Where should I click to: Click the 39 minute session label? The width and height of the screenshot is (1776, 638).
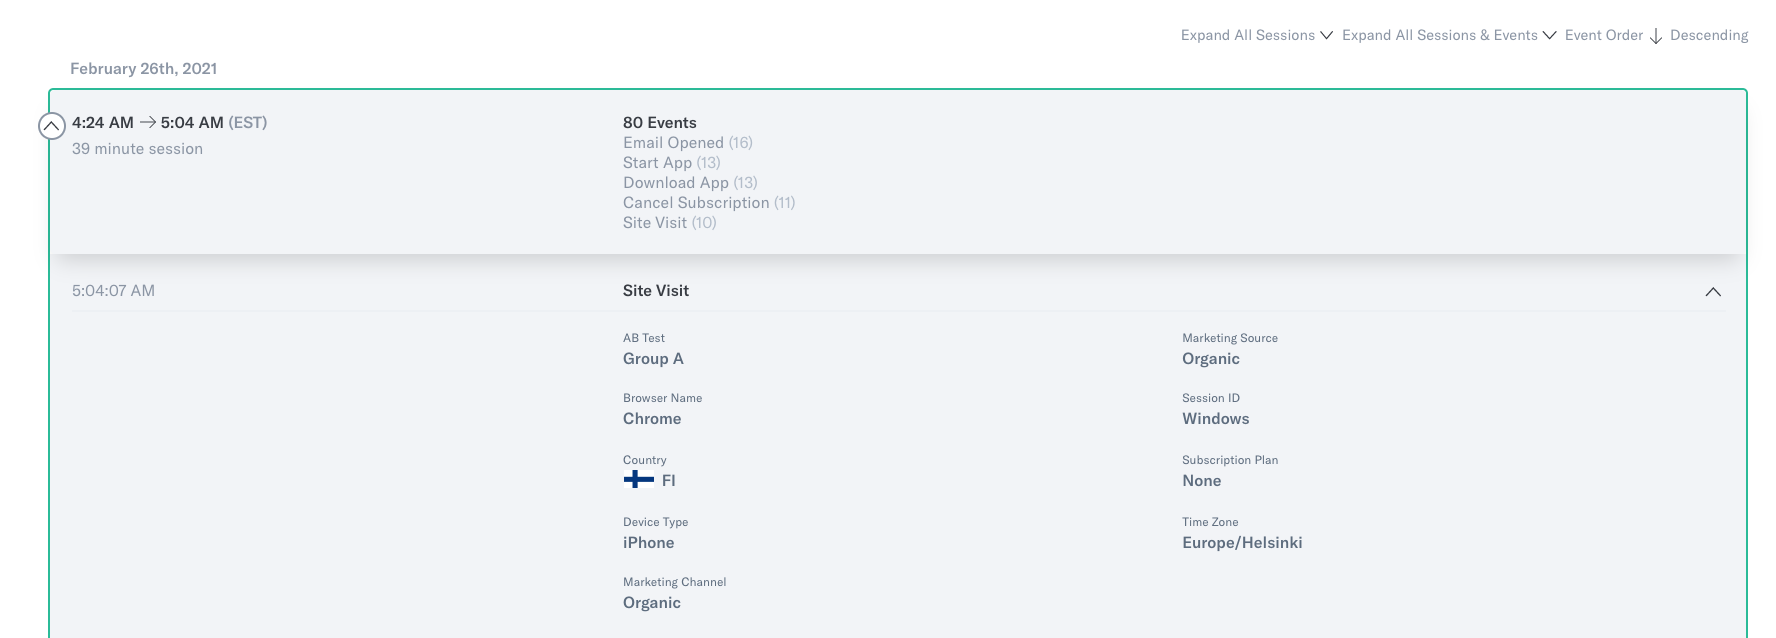[137, 149]
